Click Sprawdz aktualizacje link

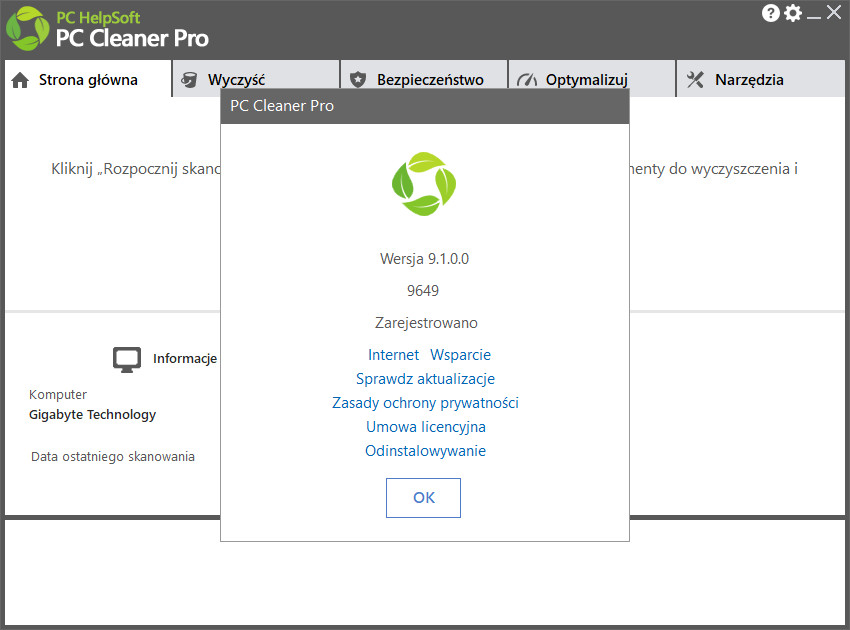click(x=425, y=379)
